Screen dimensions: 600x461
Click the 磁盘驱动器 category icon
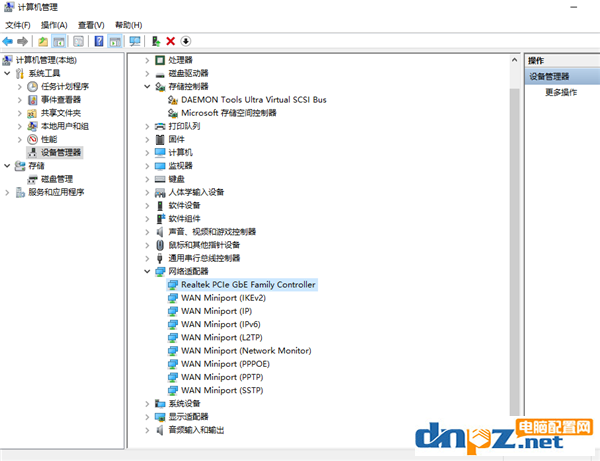(160, 74)
